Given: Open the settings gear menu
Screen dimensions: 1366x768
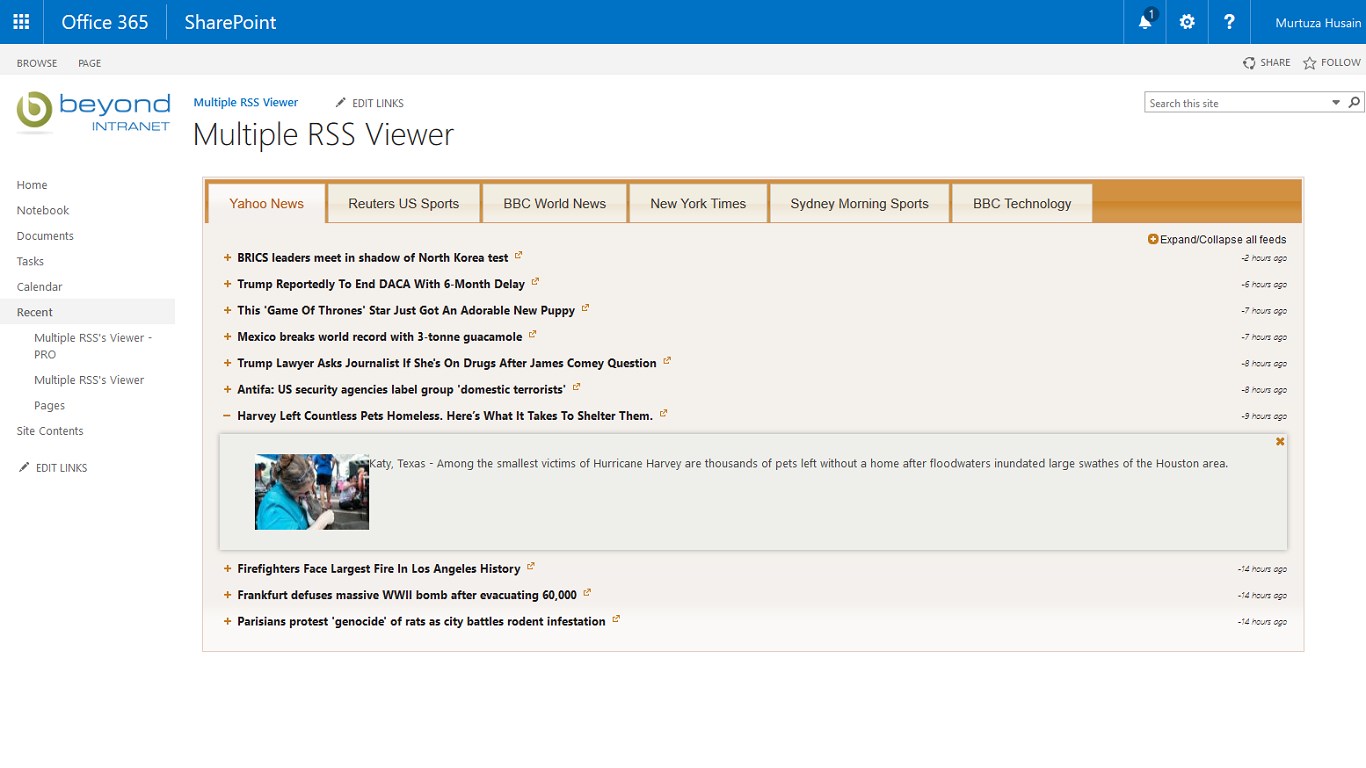Looking at the screenshot, I should pos(1187,22).
